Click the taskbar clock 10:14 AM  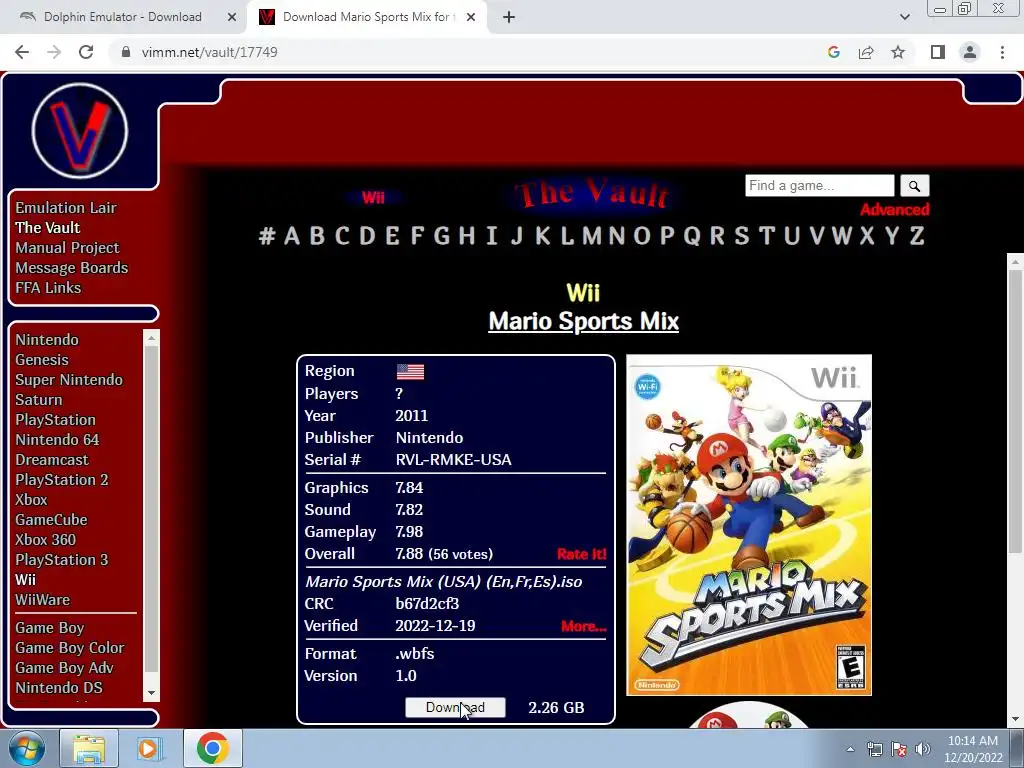click(x=972, y=741)
